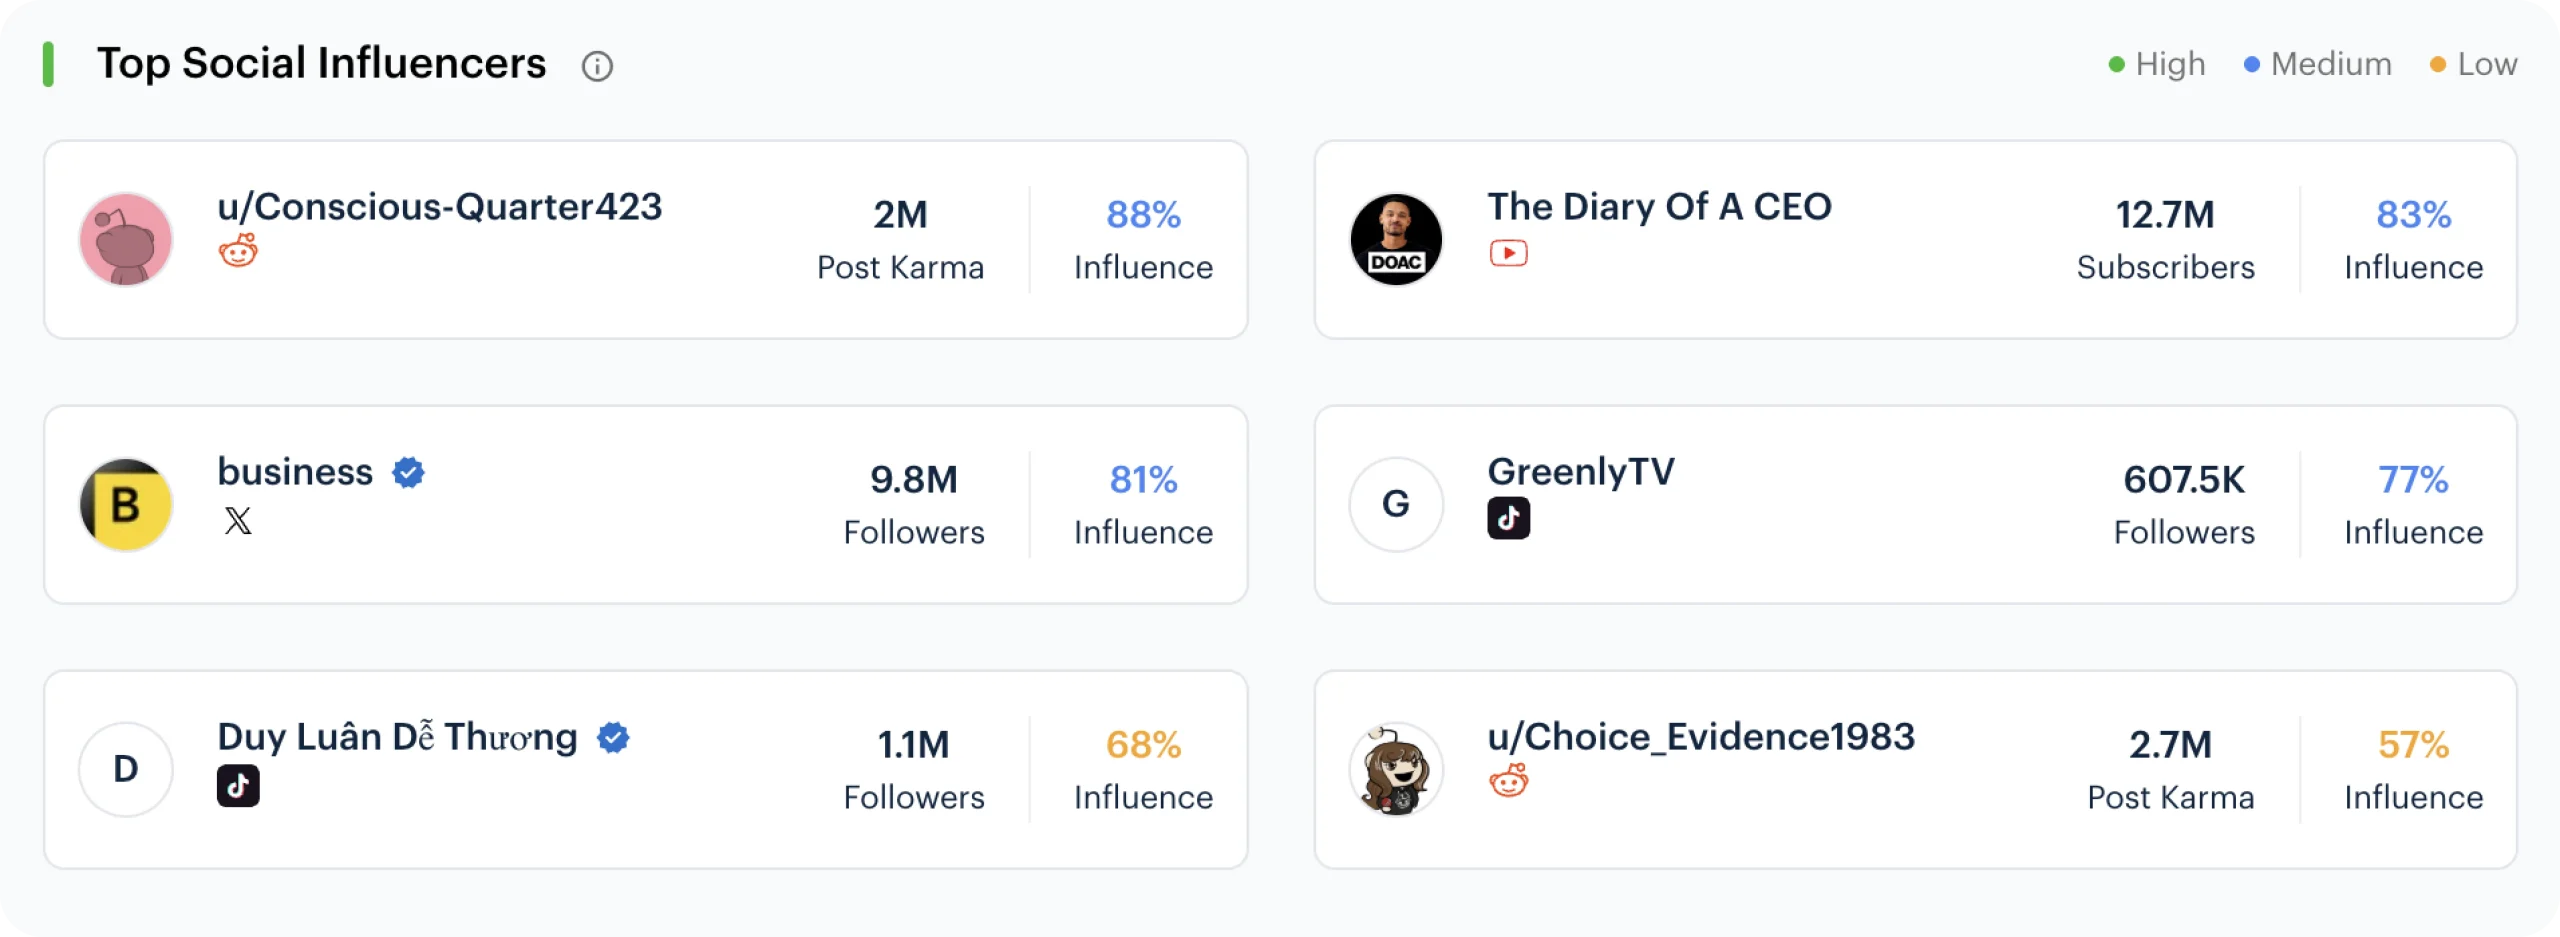Select the Low legend label
Viewport: 2560px width, 937px height.
click(x=2487, y=64)
